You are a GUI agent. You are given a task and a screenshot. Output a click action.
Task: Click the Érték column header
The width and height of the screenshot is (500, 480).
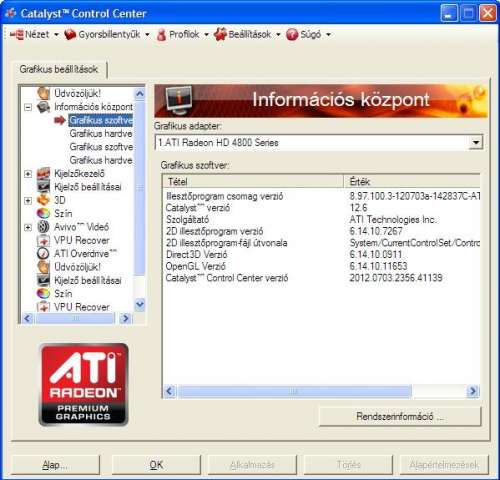pyautogui.click(x=412, y=182)
